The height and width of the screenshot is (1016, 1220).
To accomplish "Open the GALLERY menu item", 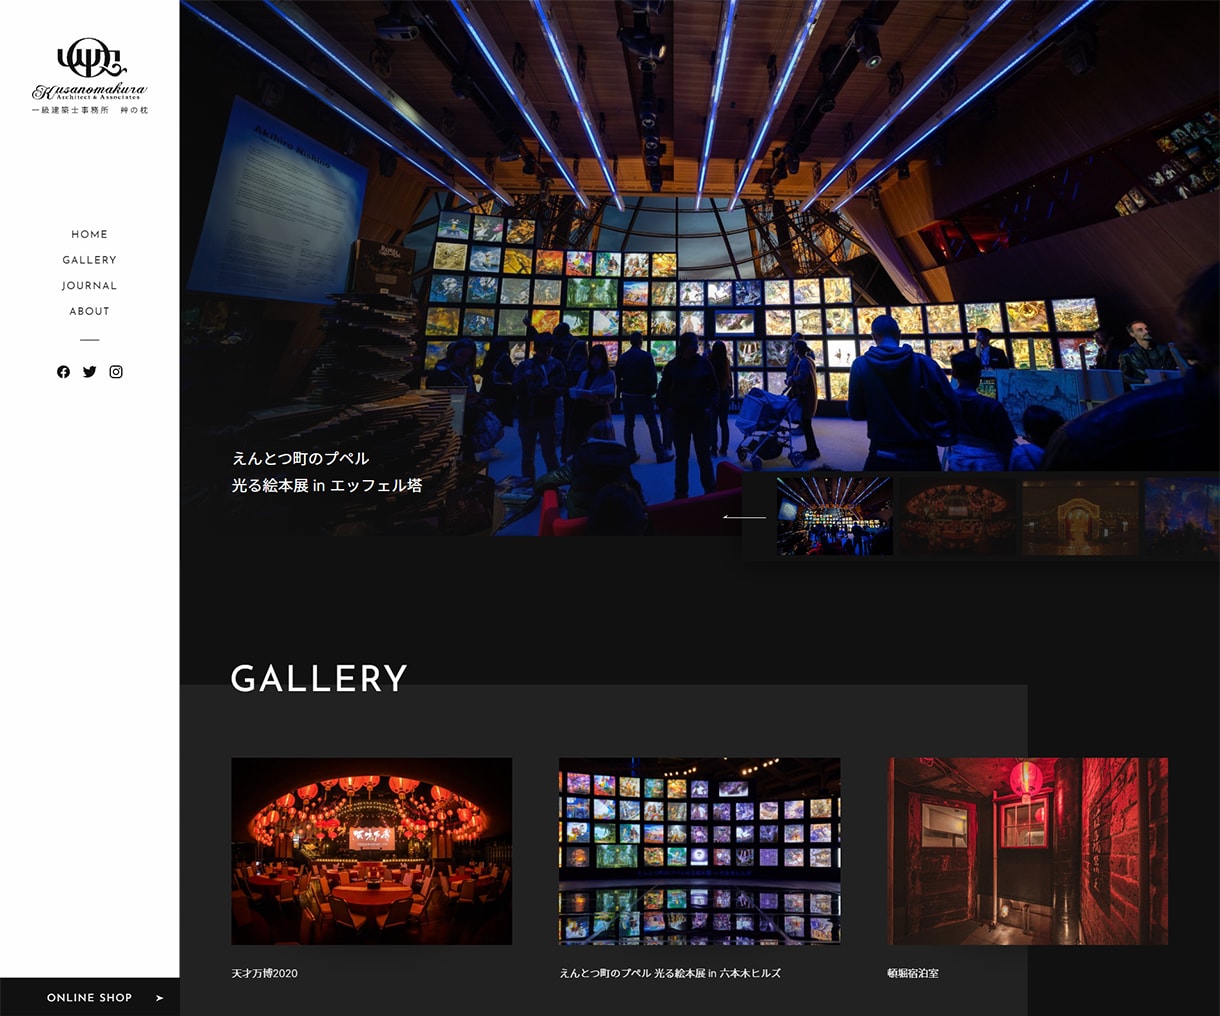I will pos(90,260).
